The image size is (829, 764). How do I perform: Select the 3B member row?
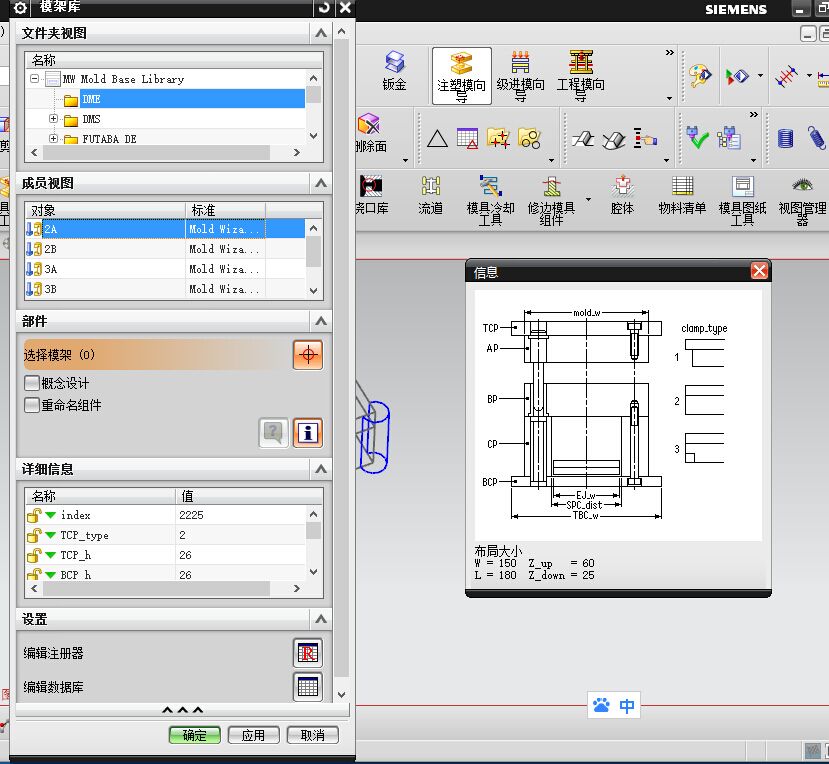coord(165,289)
